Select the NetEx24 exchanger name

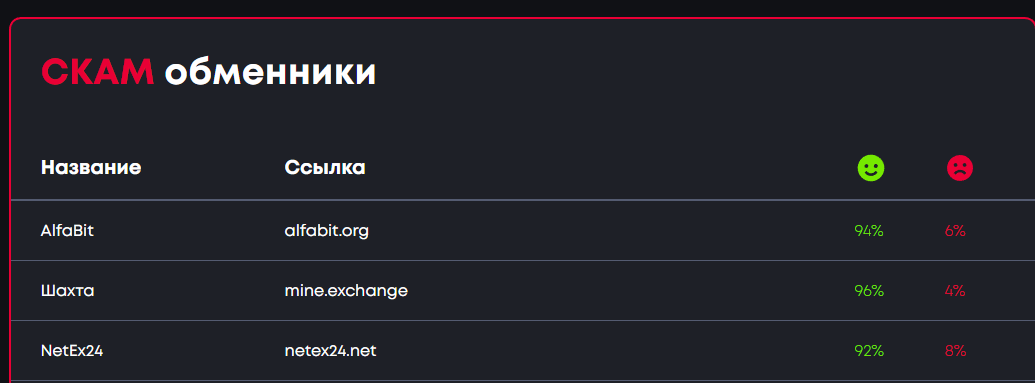pos(72,351)
